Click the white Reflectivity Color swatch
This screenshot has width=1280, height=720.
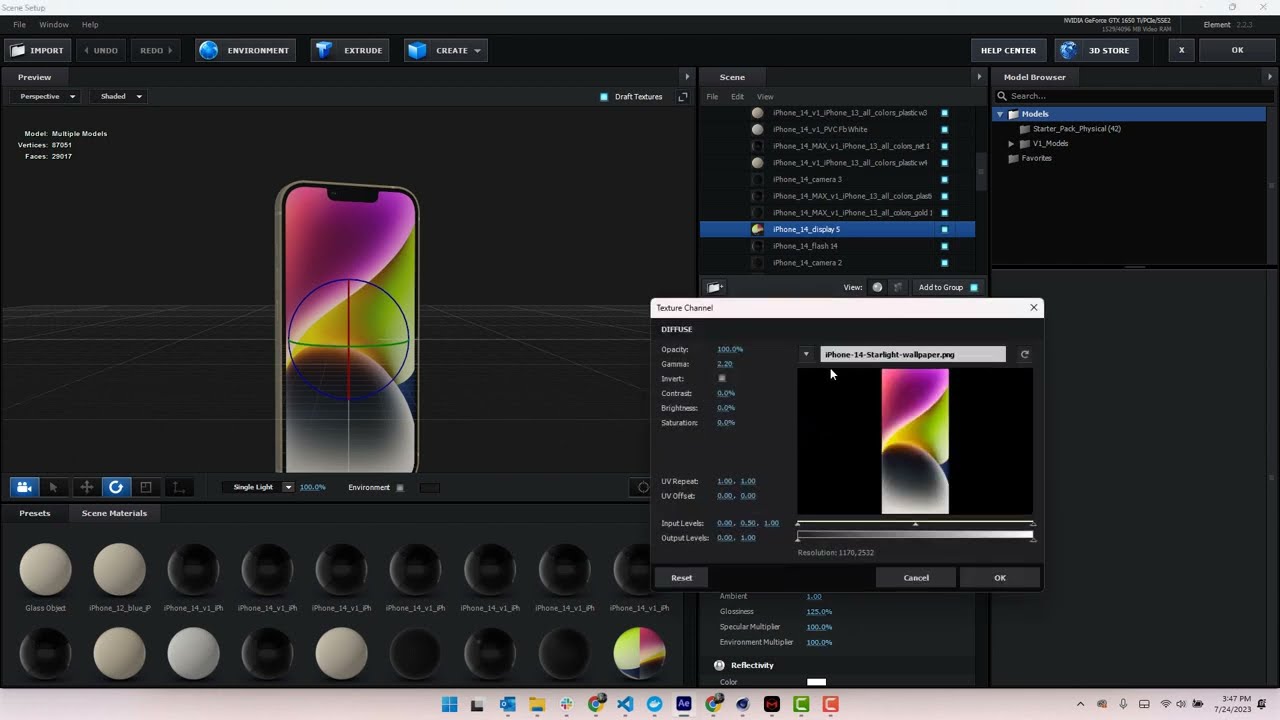pyautogui.click(x=816, y=682)
